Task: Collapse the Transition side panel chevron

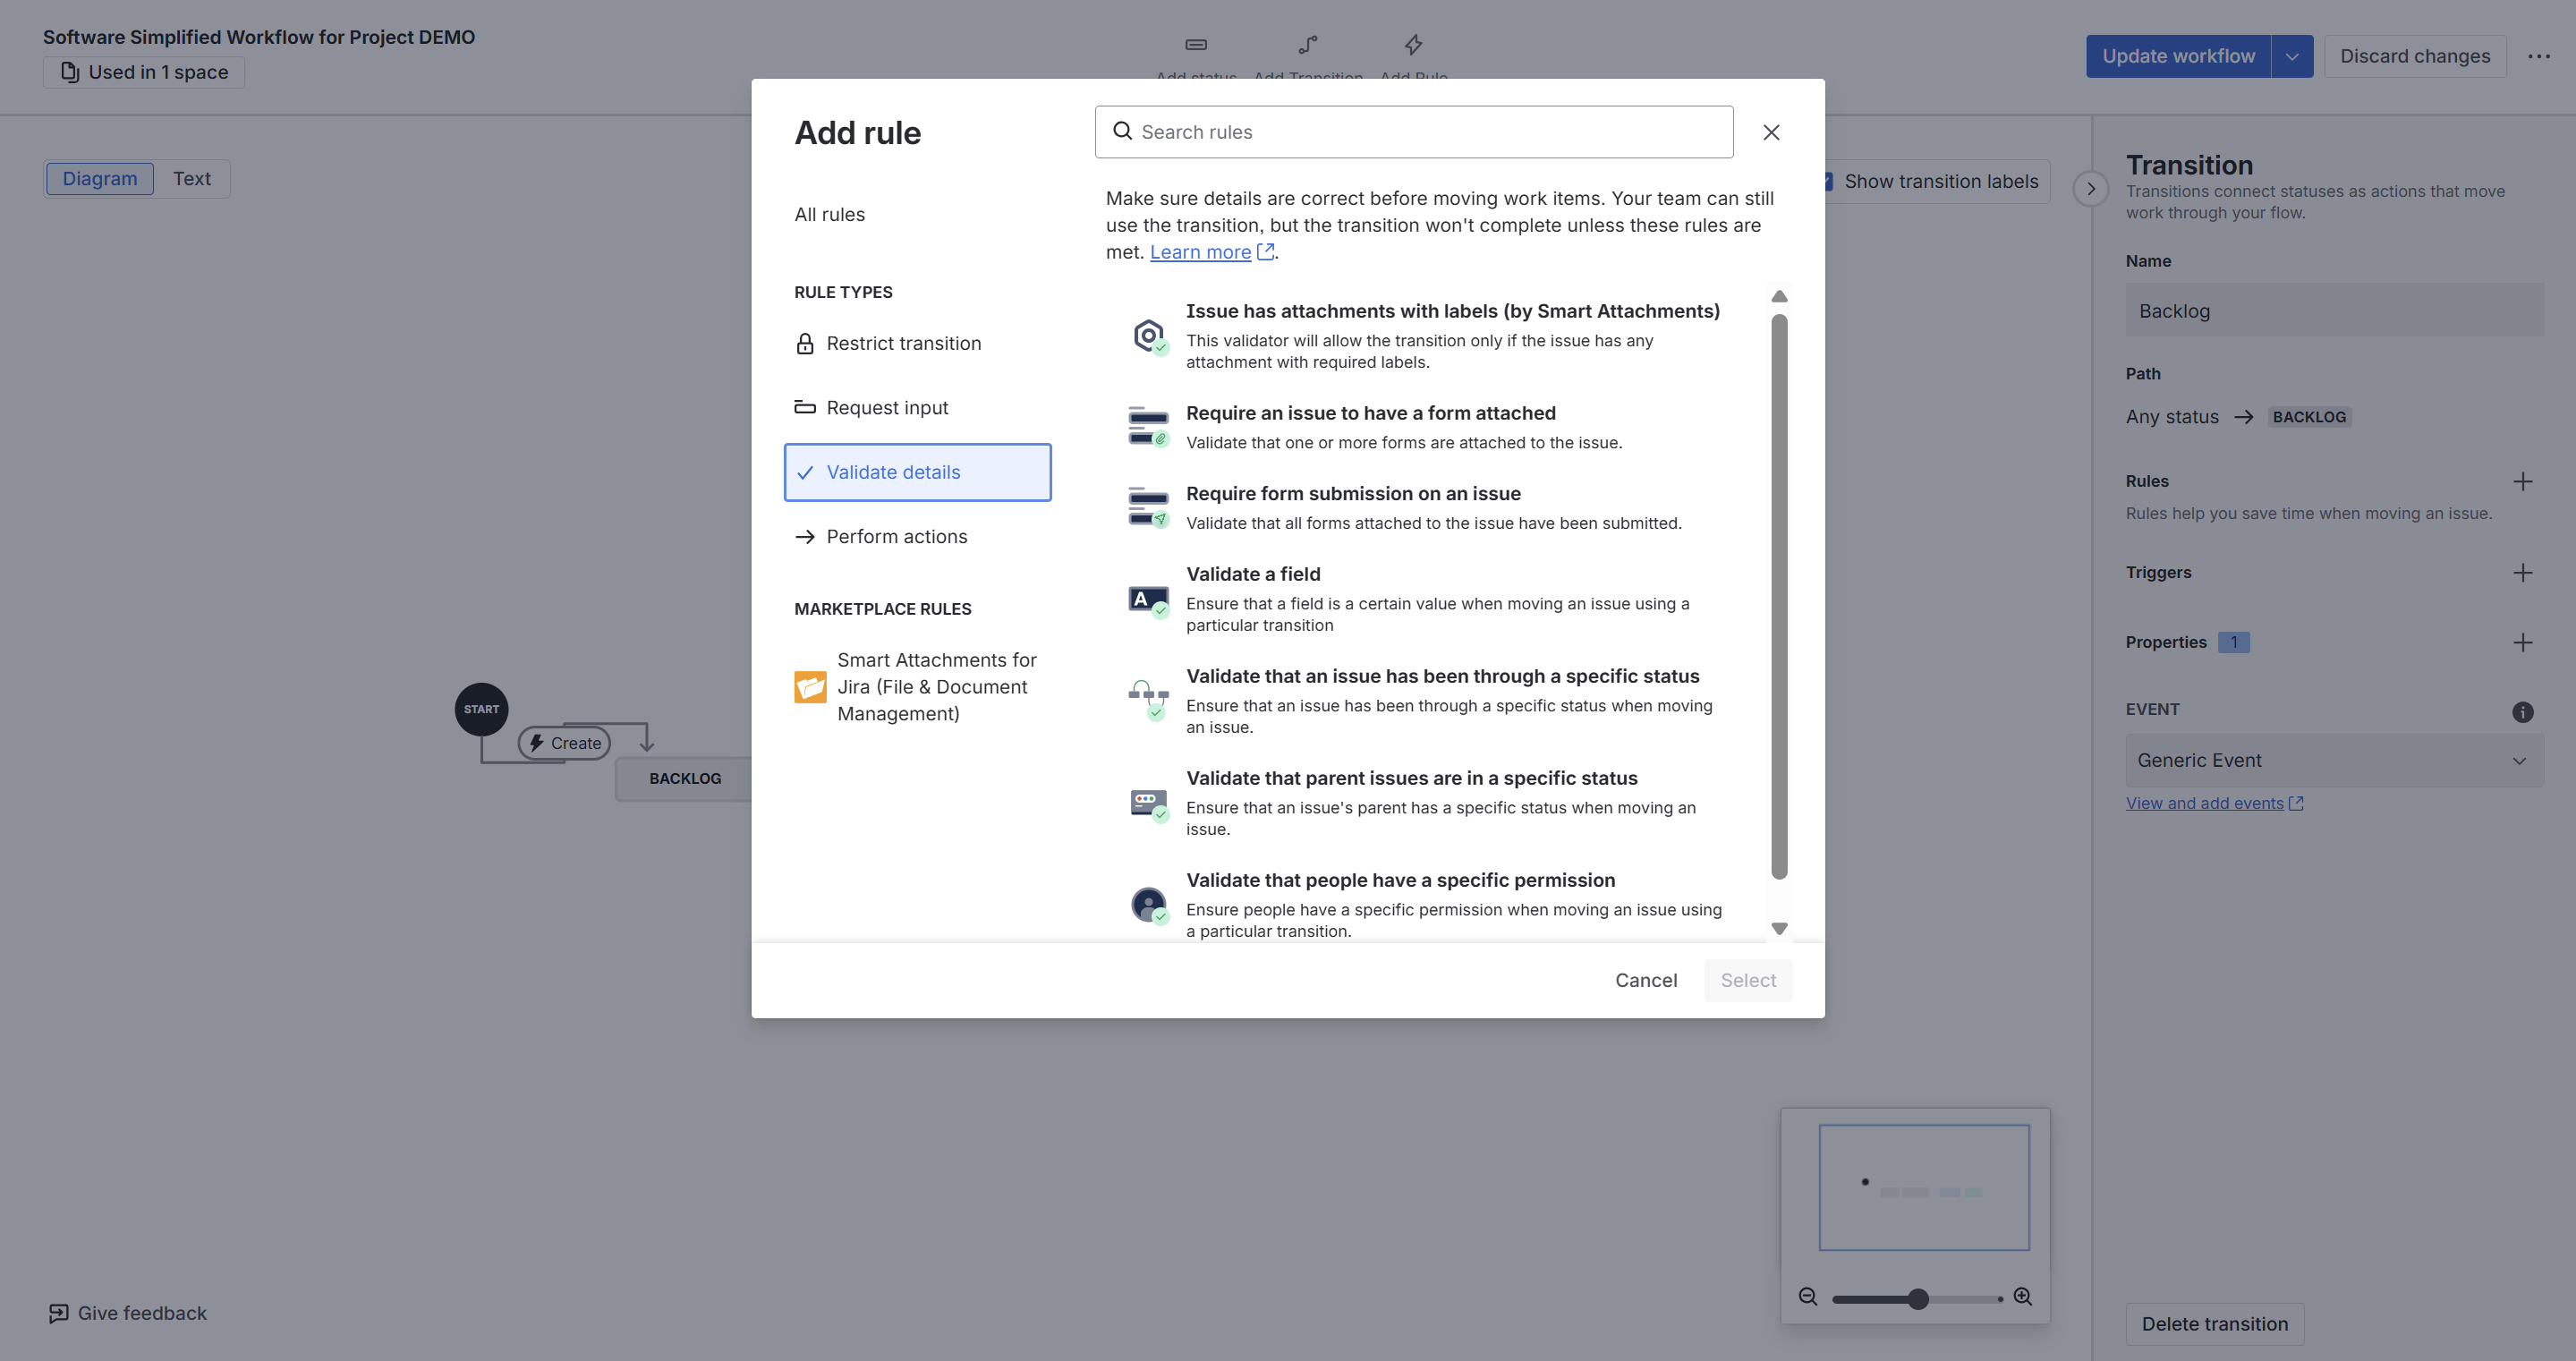Action: pos(2090,189)
